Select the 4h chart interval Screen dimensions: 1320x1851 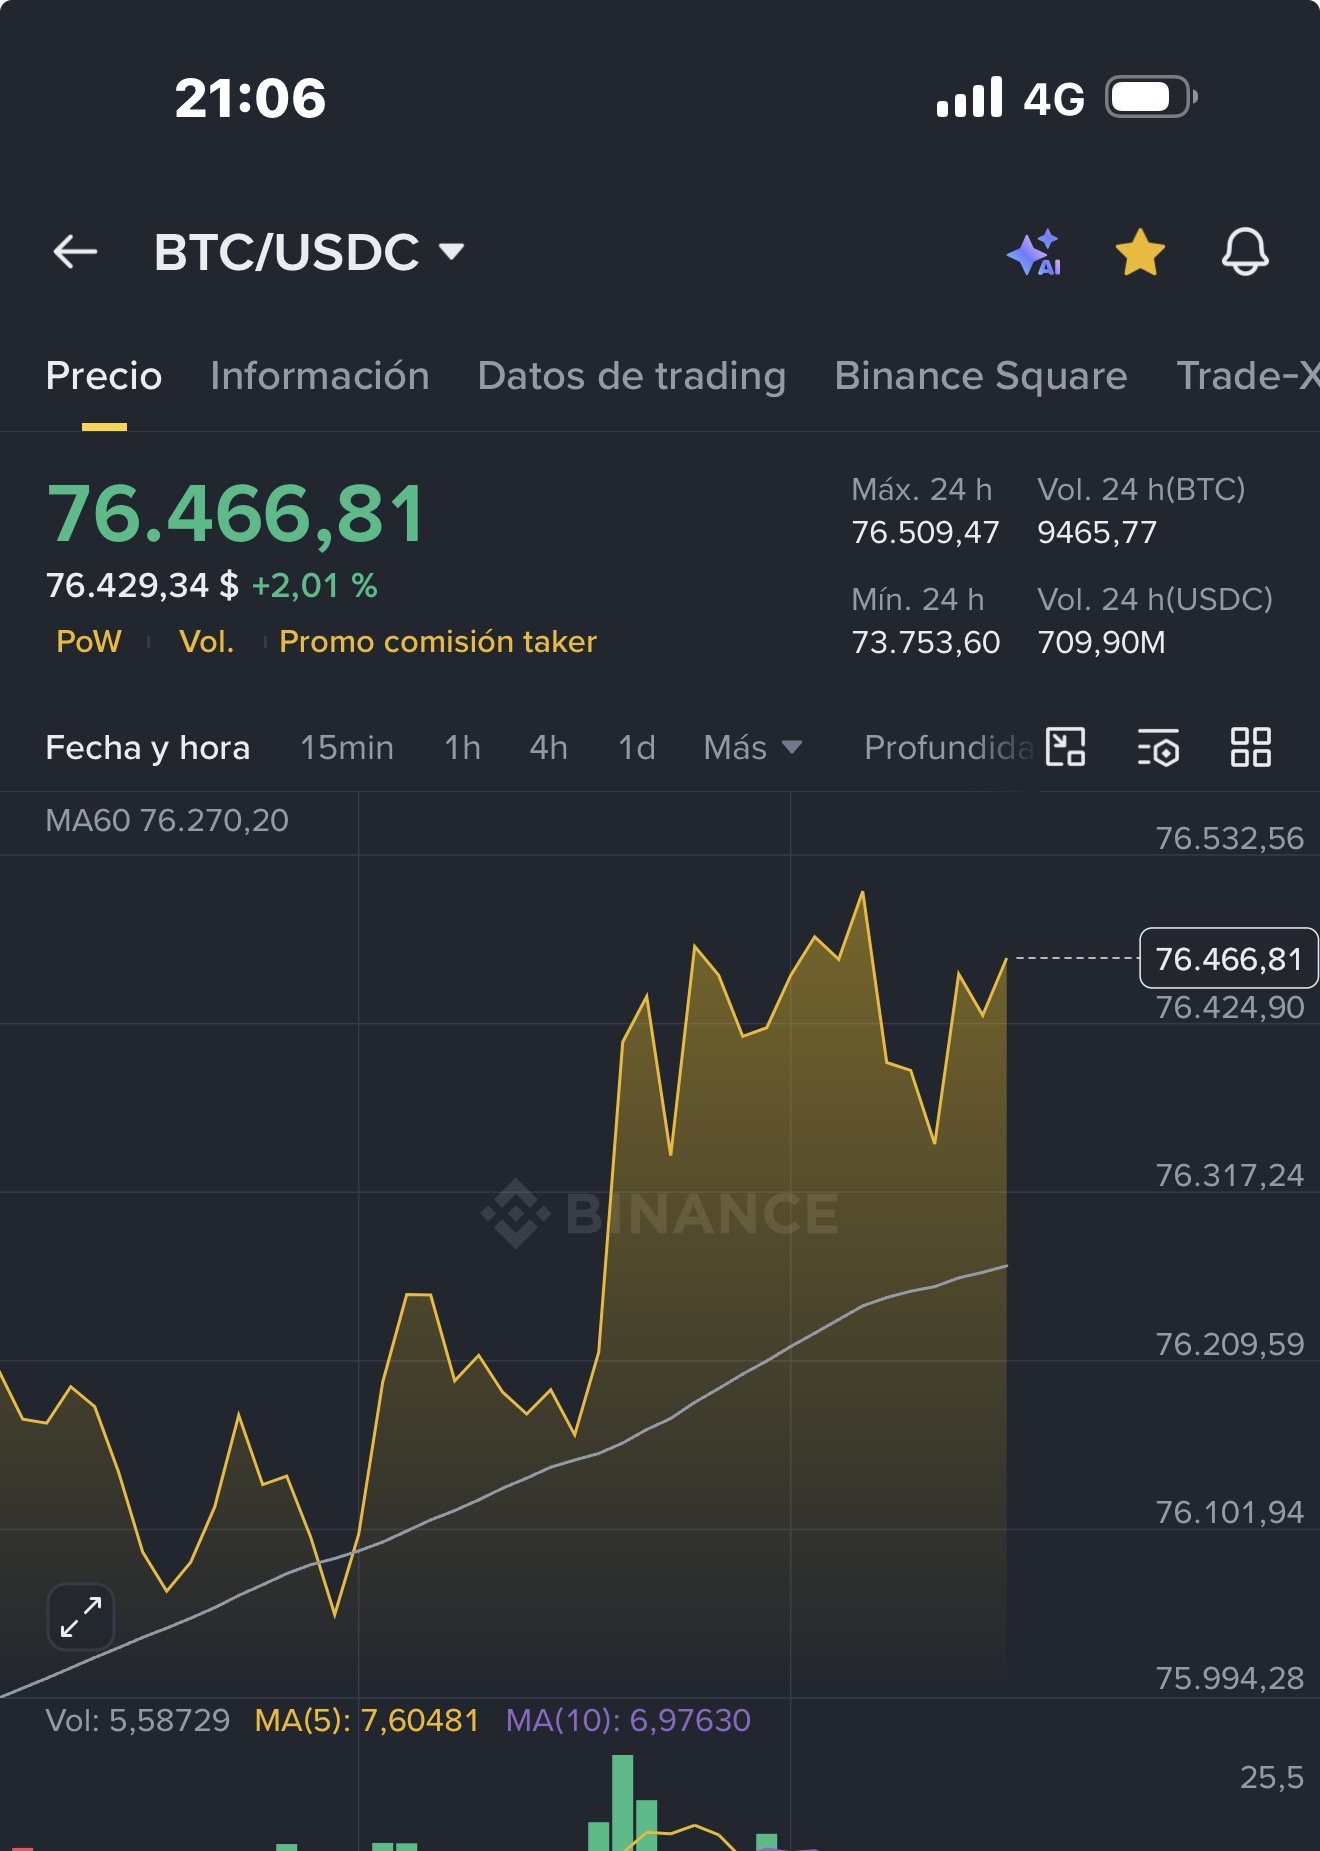[x=548, y=747]
